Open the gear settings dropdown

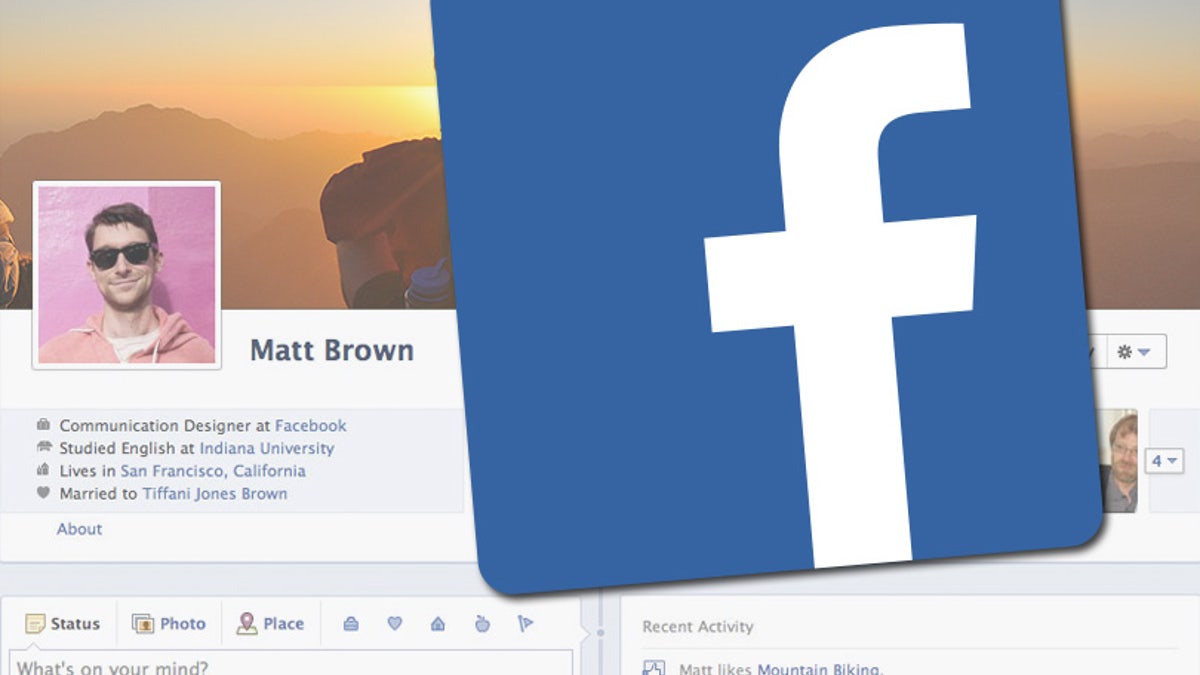[x=1134, y=352]
